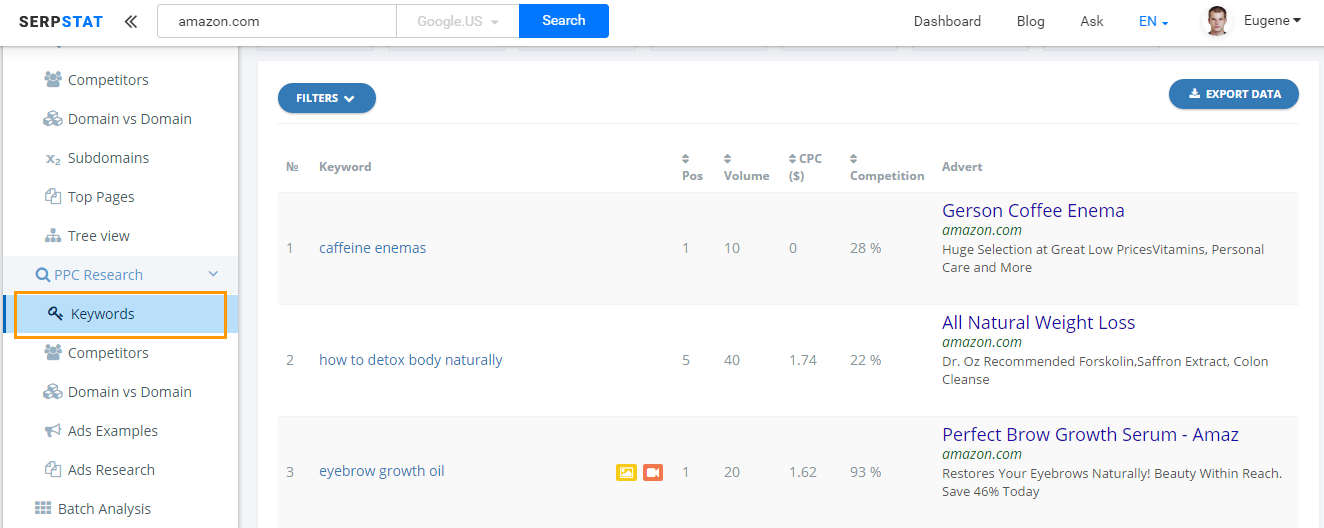Sort table by Competition column arrows
Viewport: 1324px width, 528px height.
click(854, 158)
